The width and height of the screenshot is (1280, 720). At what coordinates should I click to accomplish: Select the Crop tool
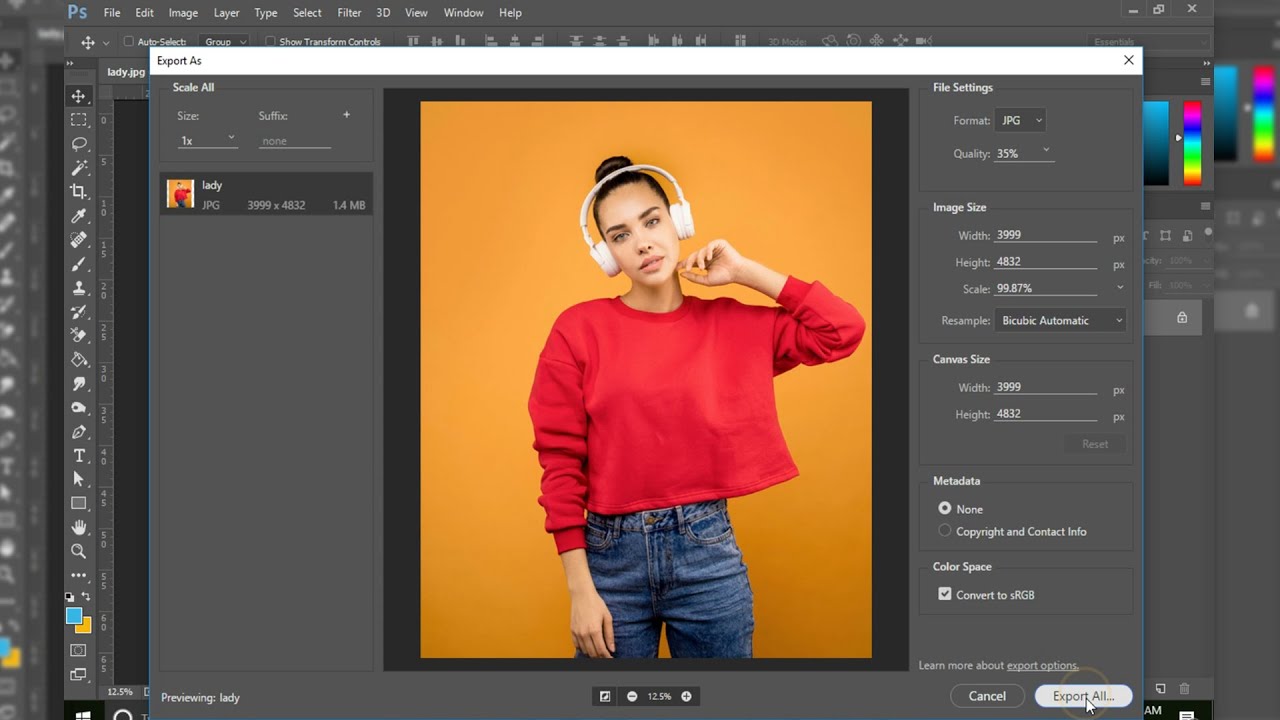[x=79, y=192]
